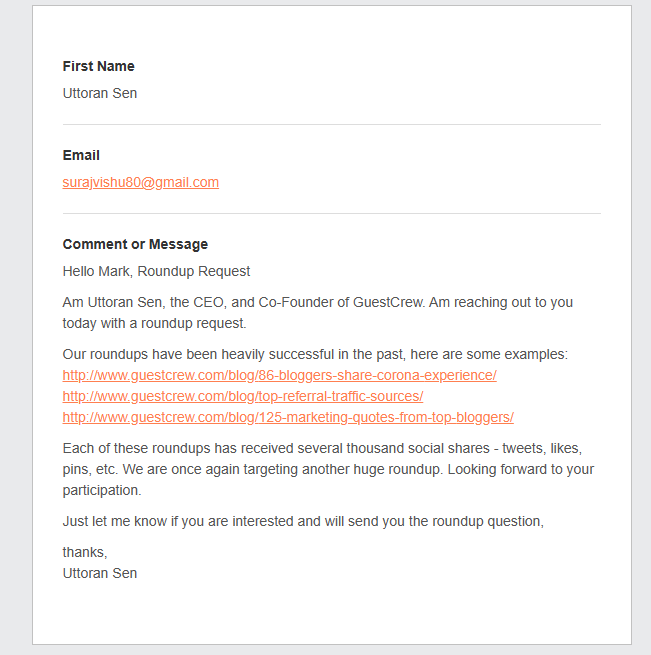The width and height of the screenshot is (651, 655).
Task: Click the "Our roundups have been heavily successful" line
Action: pyautogui.click(x=315, y=355)
